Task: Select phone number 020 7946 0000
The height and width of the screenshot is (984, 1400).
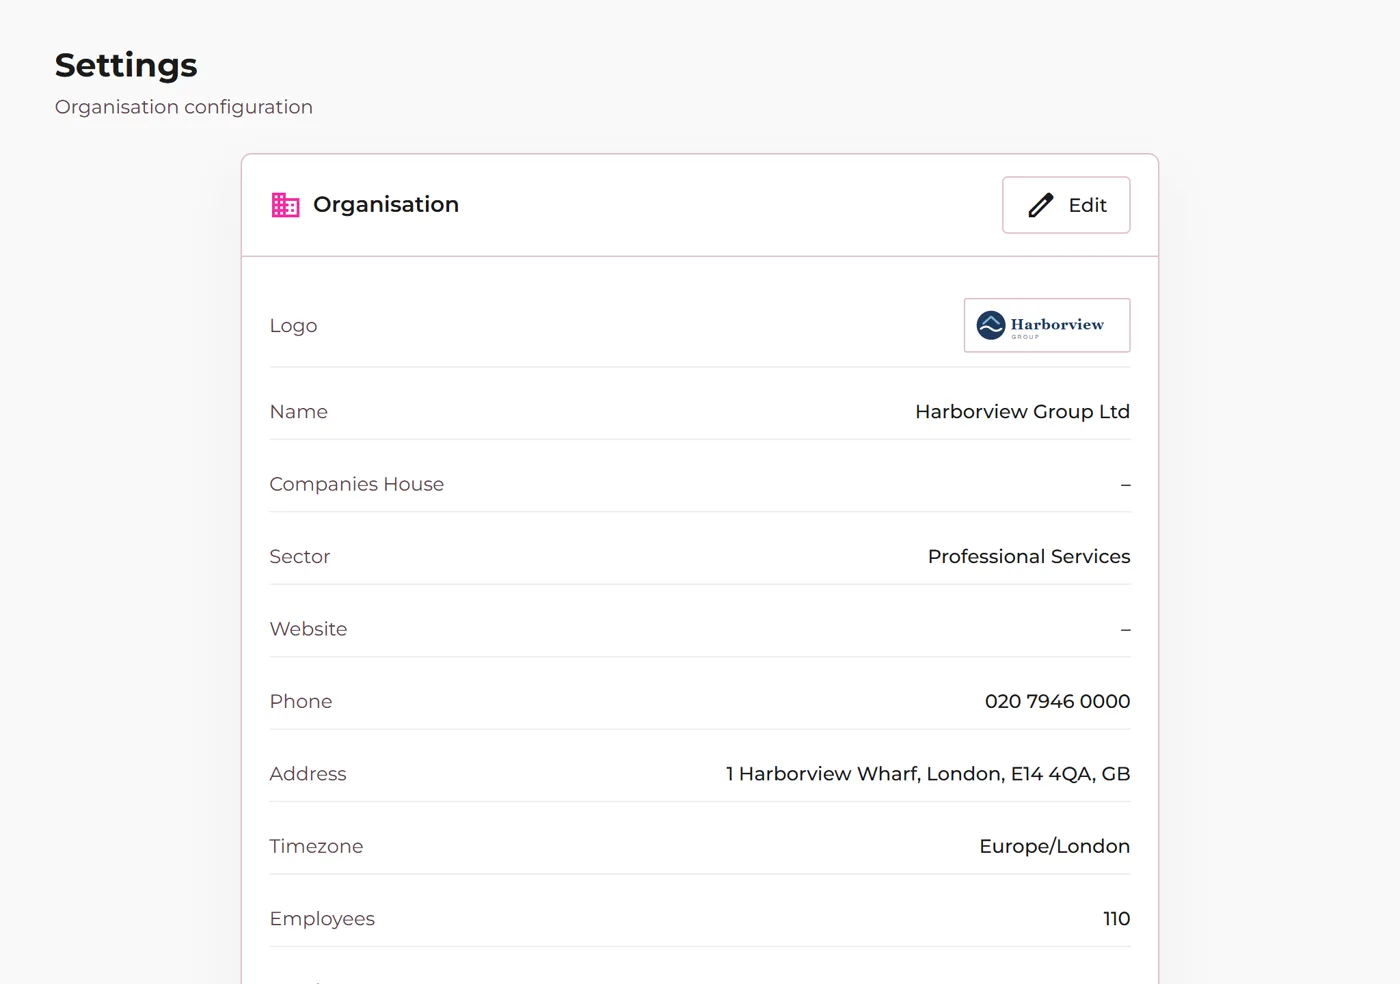Action: click(1057, 702)
